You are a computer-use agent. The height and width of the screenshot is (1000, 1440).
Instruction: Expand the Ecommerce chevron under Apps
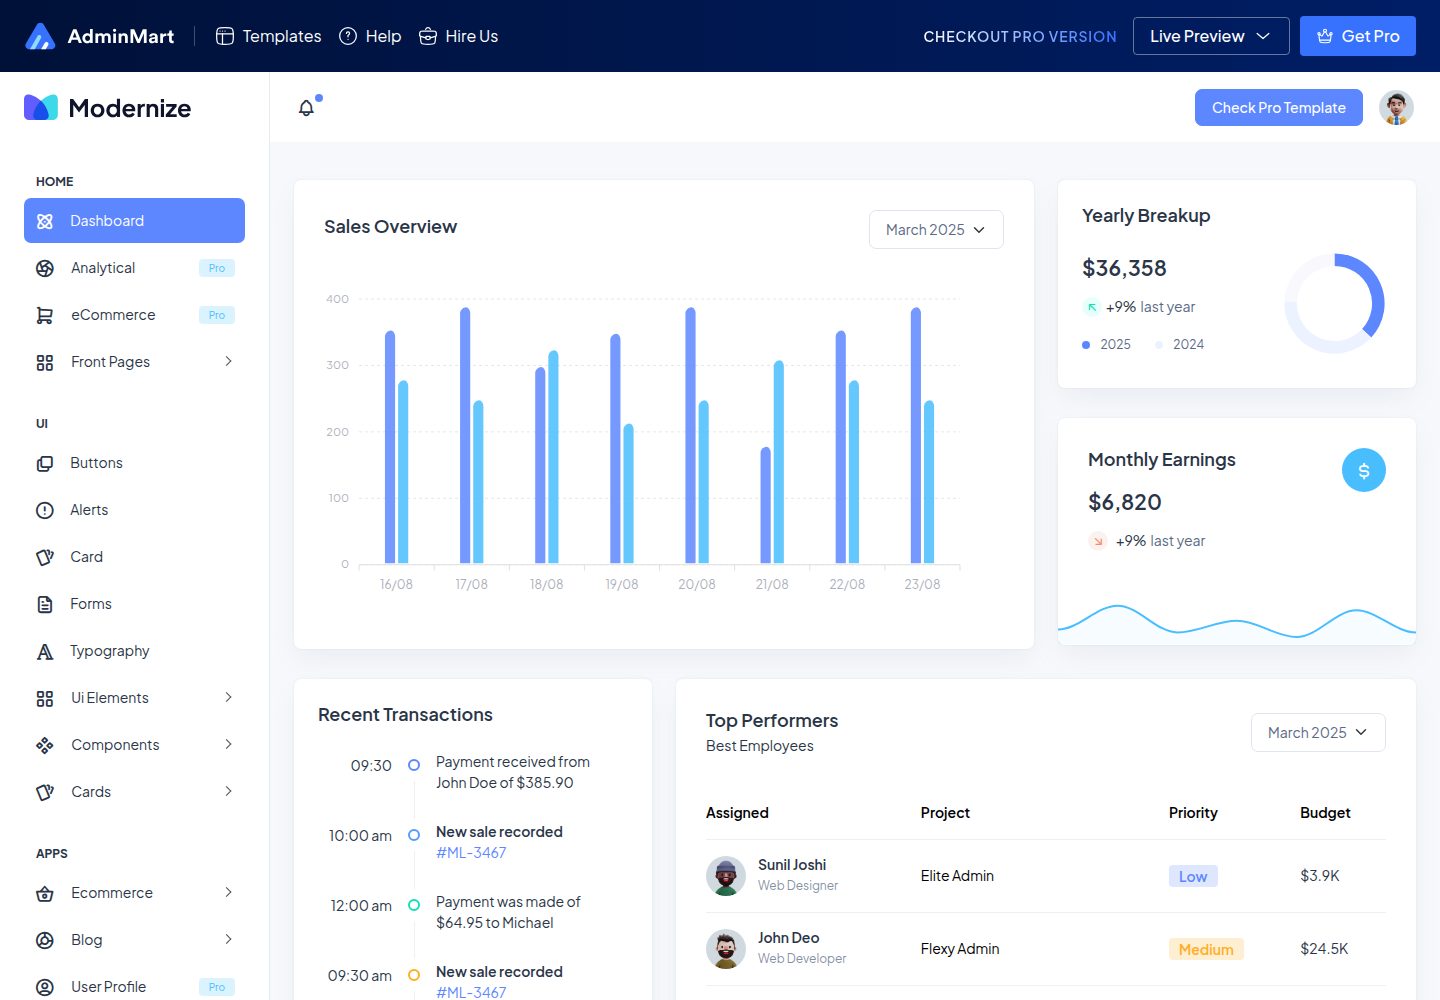click(228, 892)
